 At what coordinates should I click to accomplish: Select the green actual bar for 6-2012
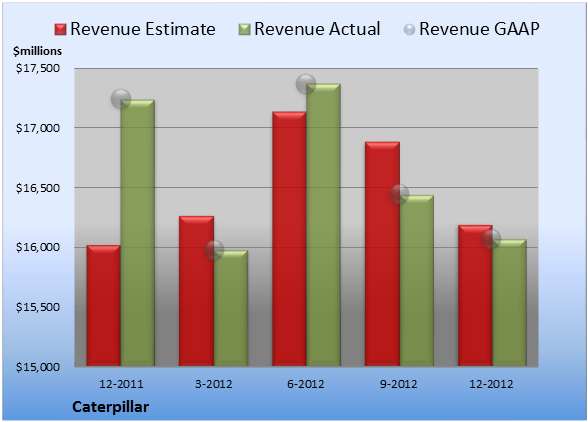click(323, 225)
